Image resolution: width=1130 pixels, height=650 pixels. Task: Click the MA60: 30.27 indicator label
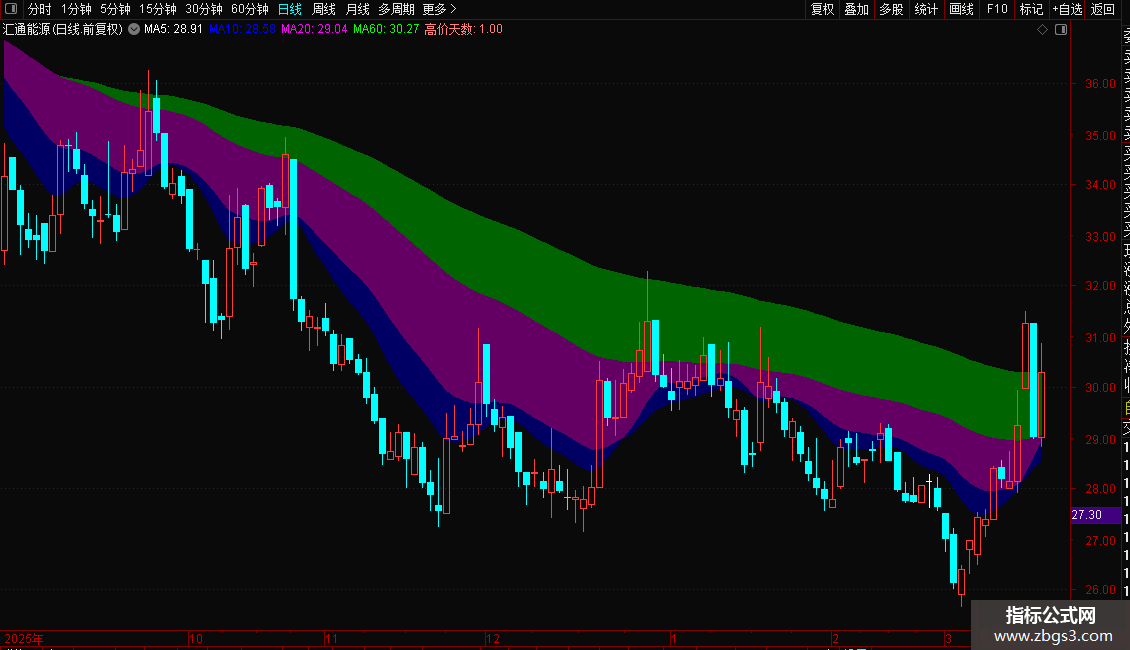[386, 30]
